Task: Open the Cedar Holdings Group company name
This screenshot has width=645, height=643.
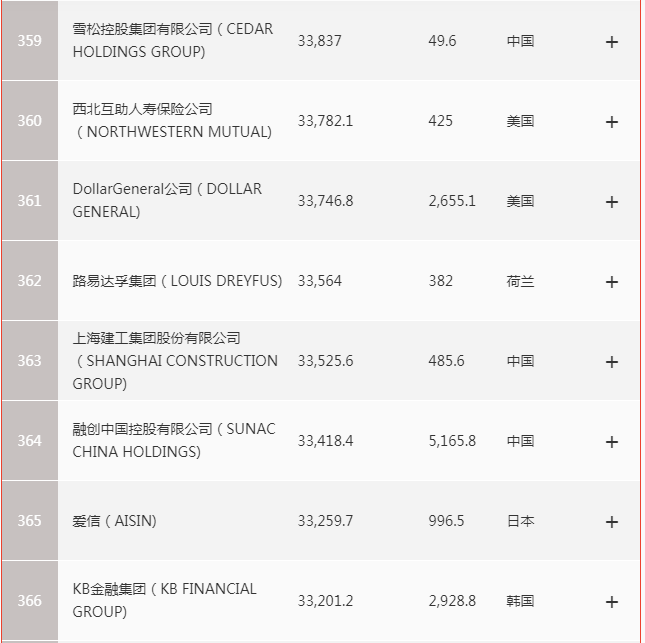Action: click(x=172, y=41)
